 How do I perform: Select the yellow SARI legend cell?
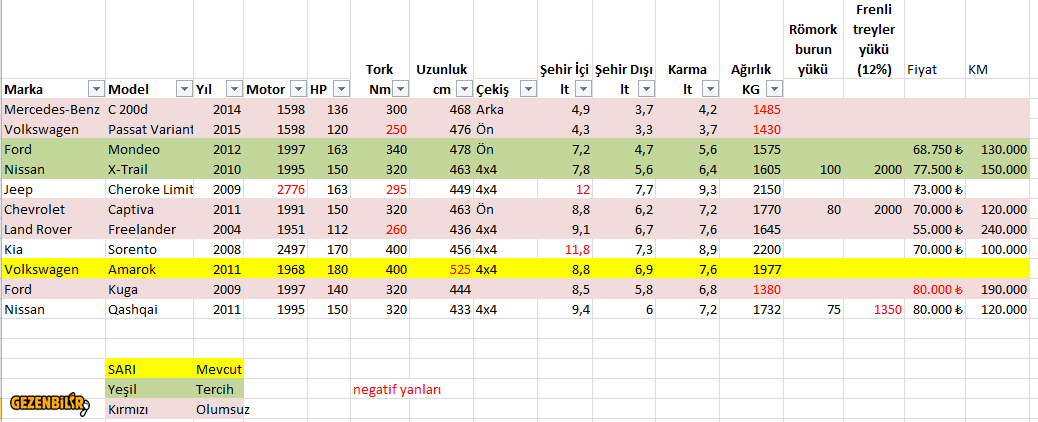[x=150, y=369]
